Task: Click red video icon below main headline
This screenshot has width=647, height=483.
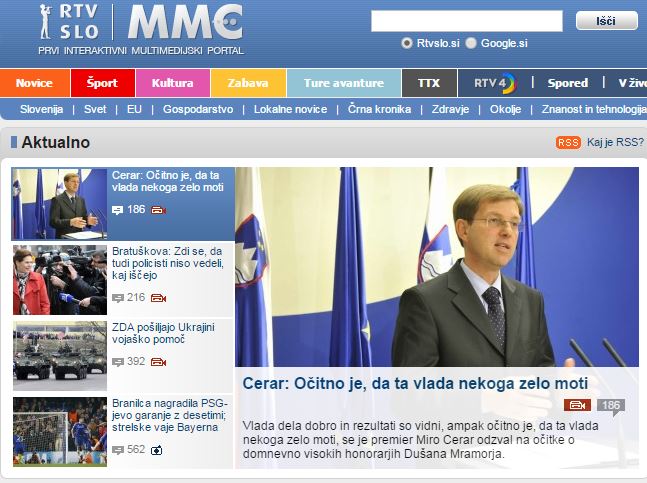Action: [x=577, y=405]
